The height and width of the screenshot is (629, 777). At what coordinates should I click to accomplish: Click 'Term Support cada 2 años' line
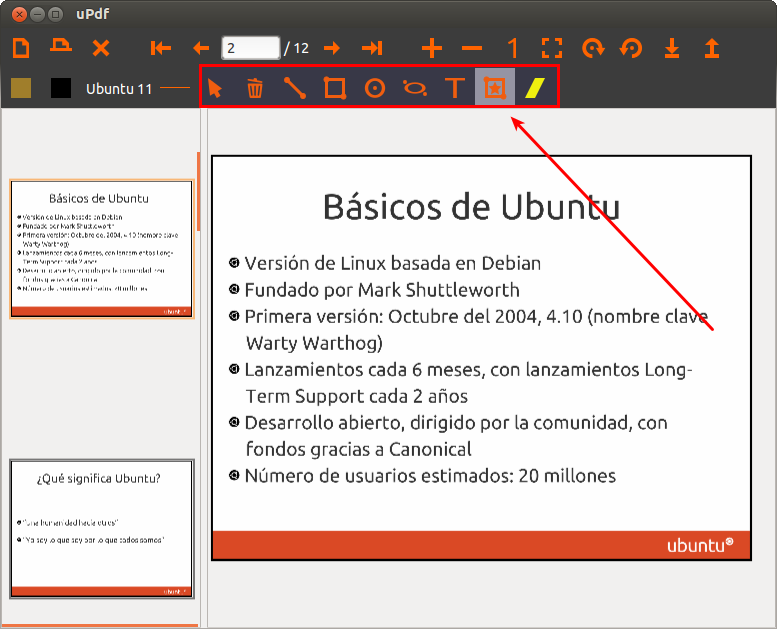tap(357, 397)
